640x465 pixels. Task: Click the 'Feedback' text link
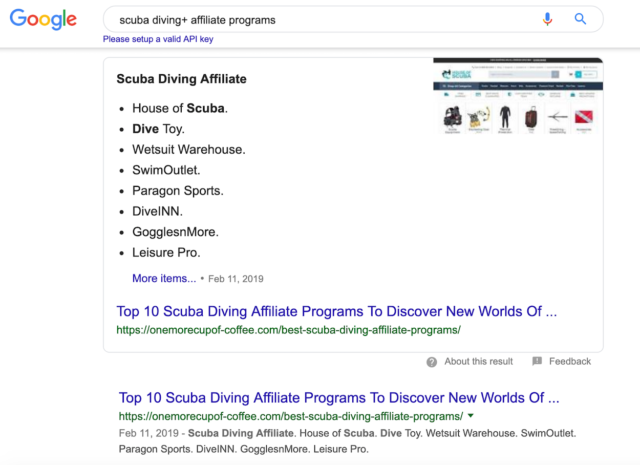point(570,361)
